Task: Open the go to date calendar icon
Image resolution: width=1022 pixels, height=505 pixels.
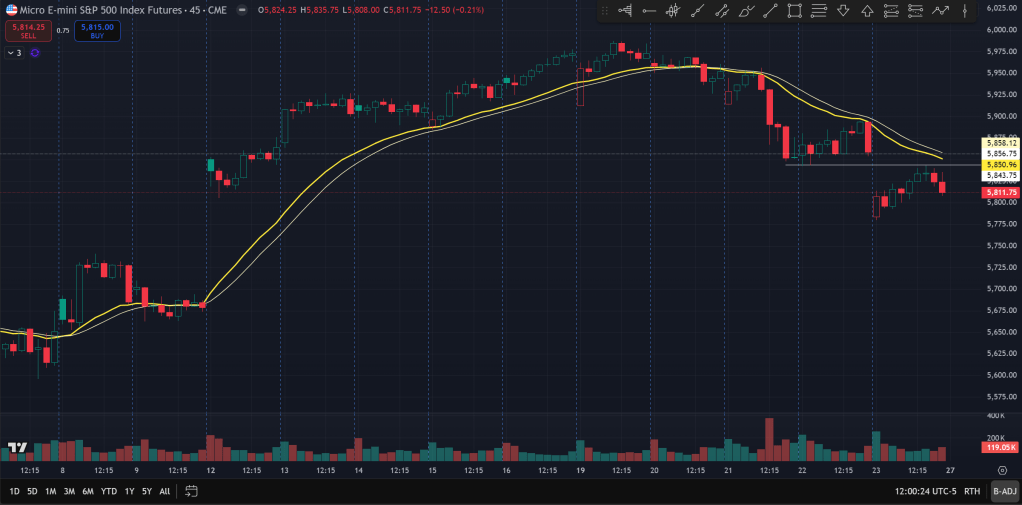Action: (191, 491)
